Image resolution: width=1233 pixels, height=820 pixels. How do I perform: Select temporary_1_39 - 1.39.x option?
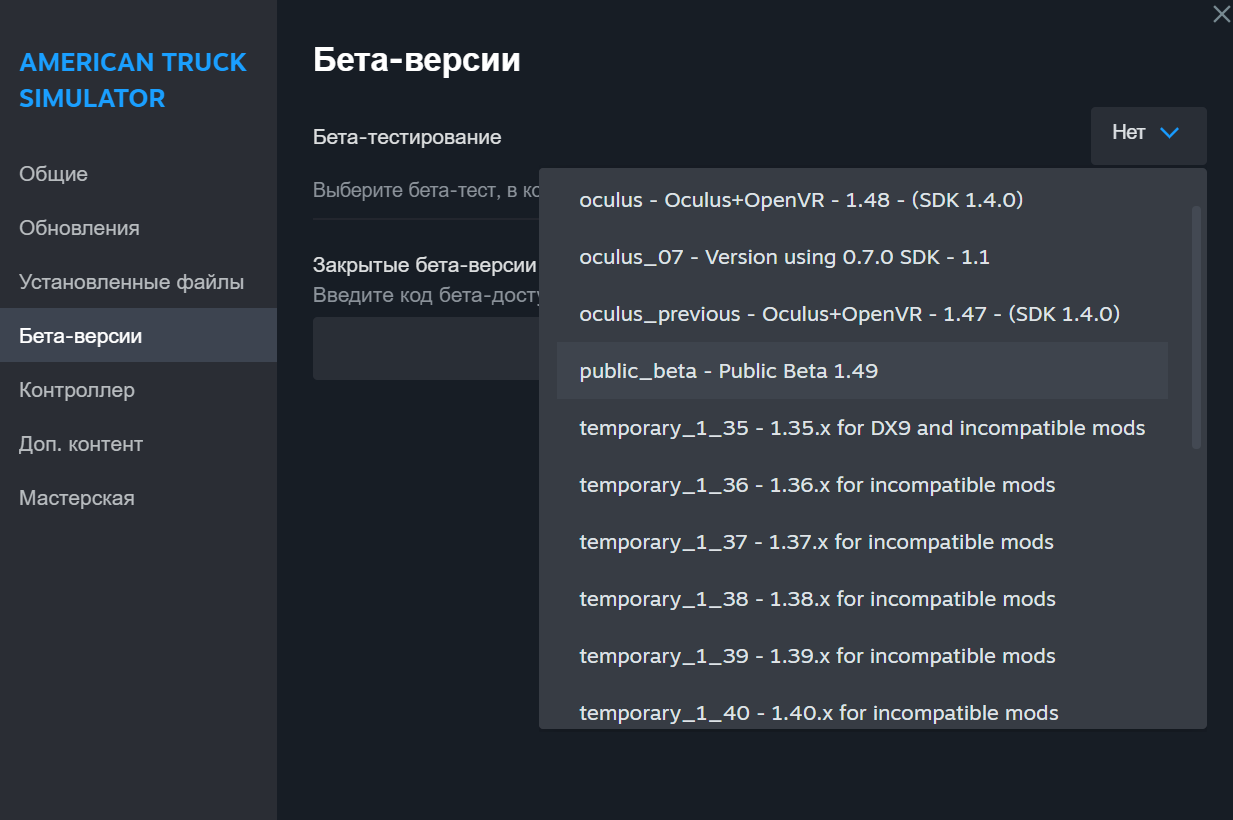tap(817, 656)
